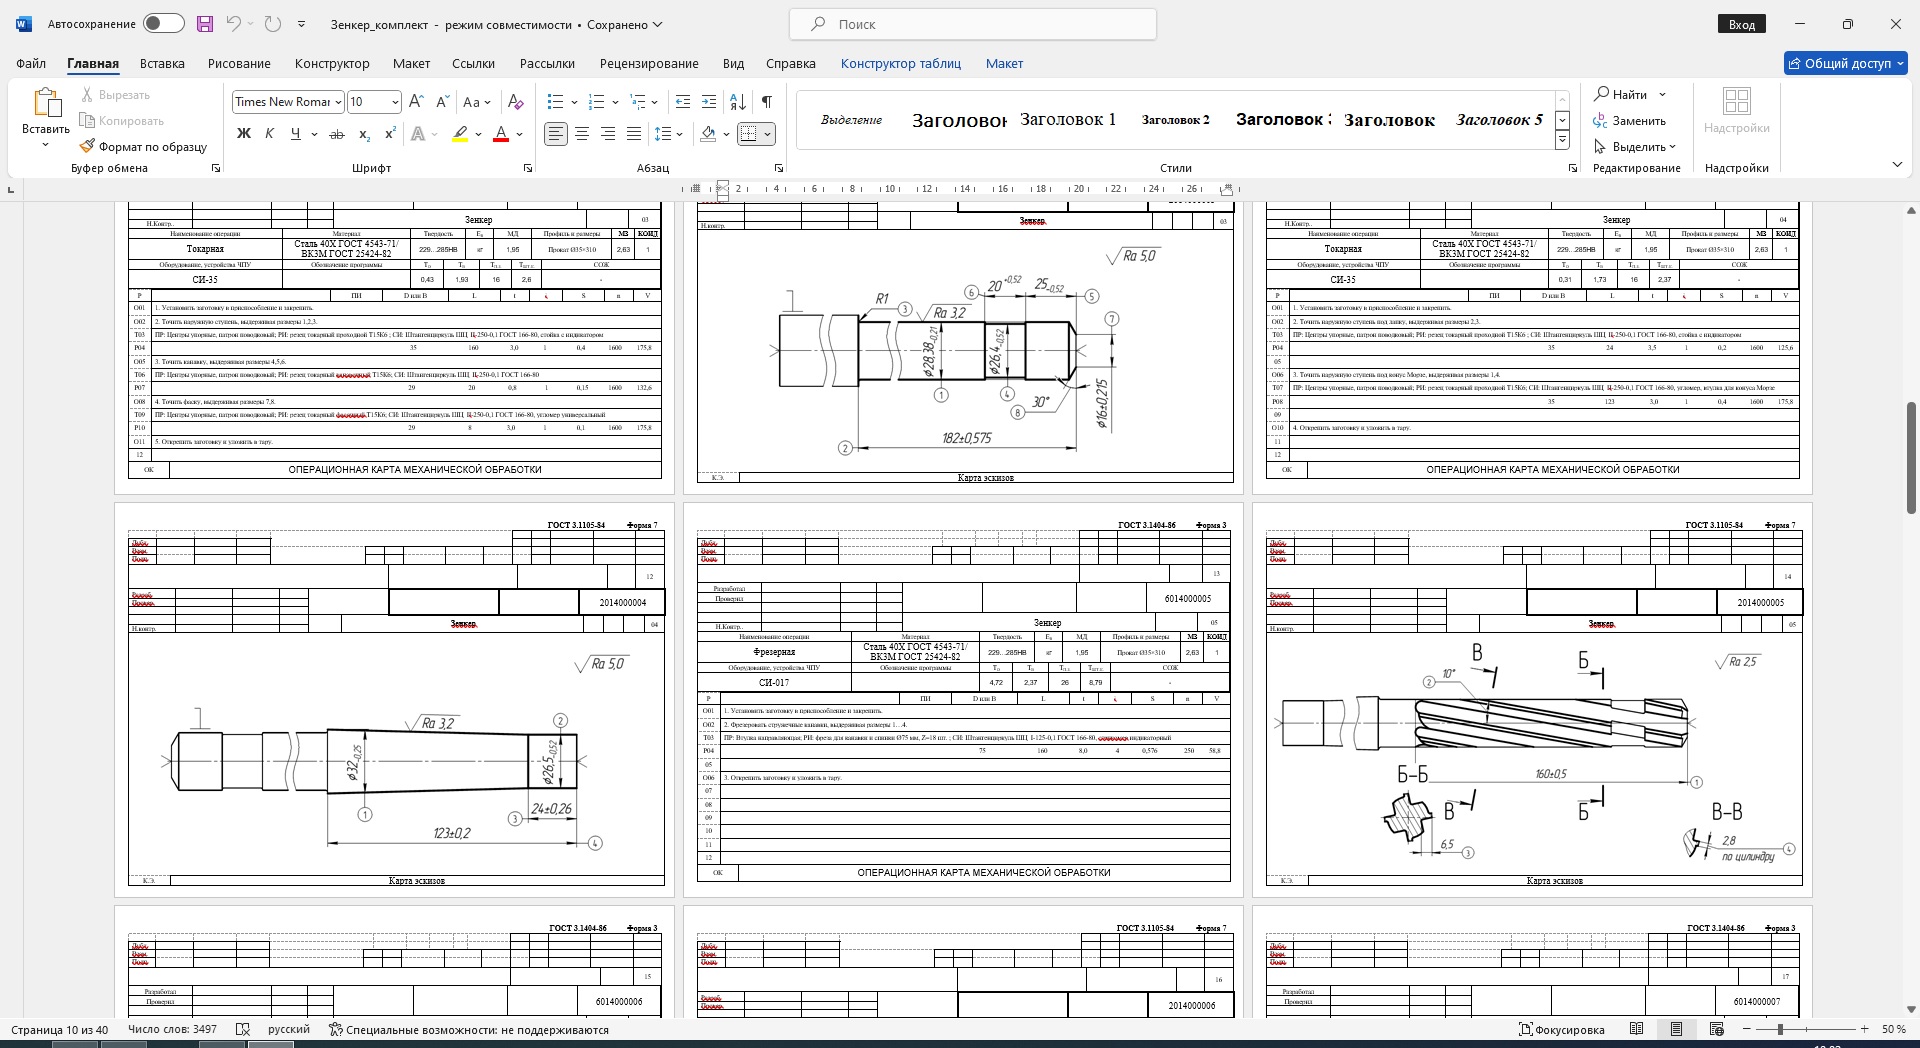This screenshot has width=1920, height=1048.
Task: Expand the styles gallery
Action: point(1562,141)
